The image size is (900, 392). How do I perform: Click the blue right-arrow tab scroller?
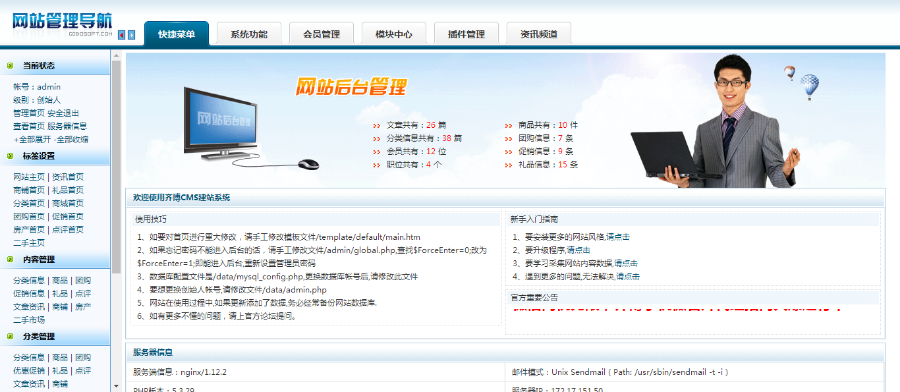coord(131,35)
